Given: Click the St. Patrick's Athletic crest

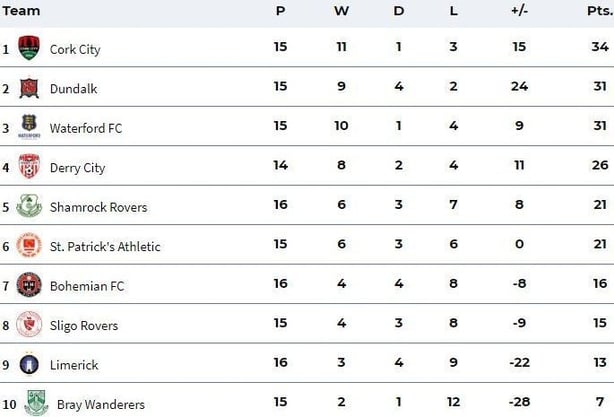Looking at the screenshot, I should click(x=29, y=246).
